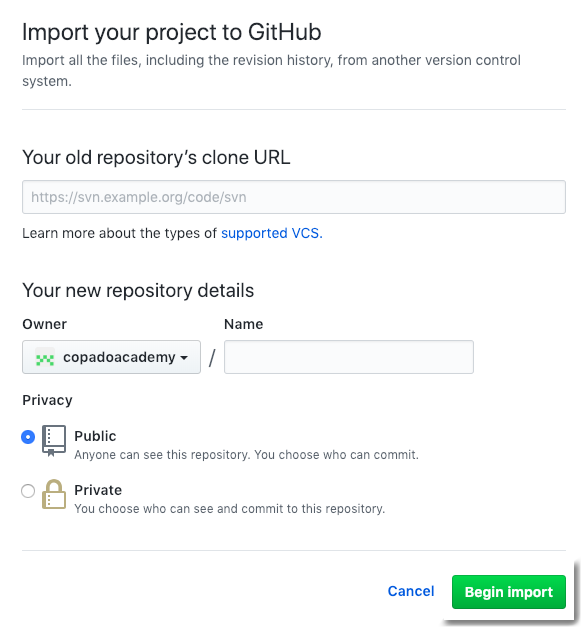This screenshot has height=631, width=586.
Task: Click 'Anyone can see this repository' description
Action: [x=246, y=455]
